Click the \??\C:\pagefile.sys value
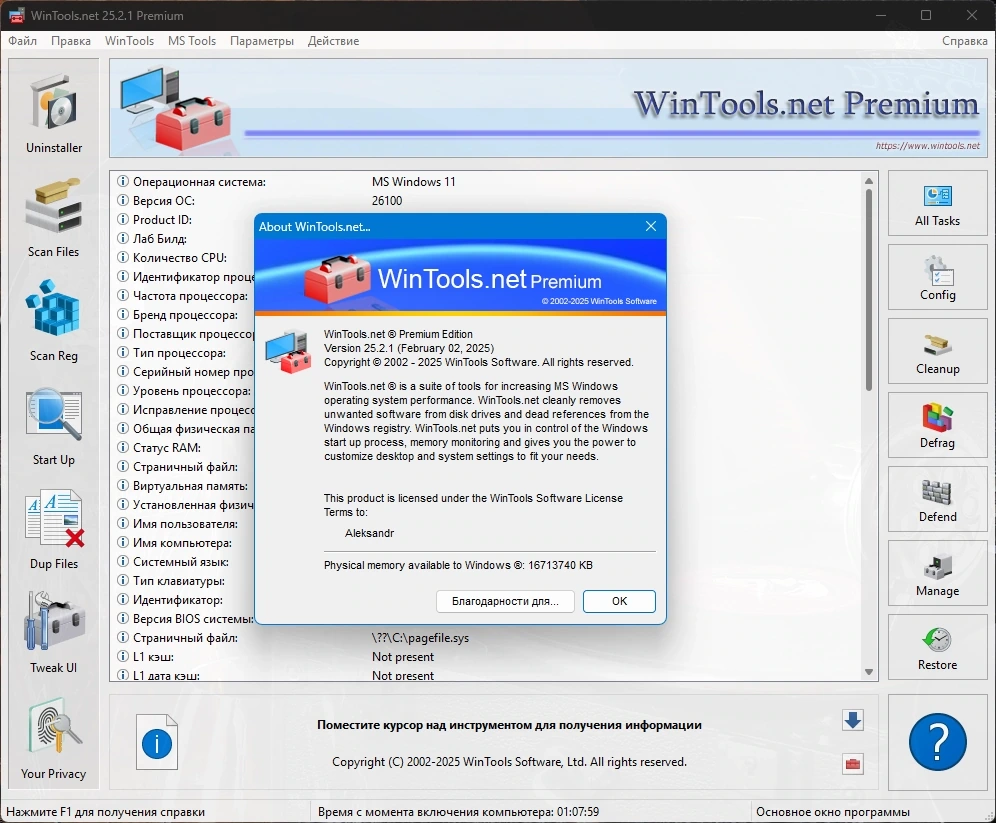The height and width of the screenshot is (823, 996). point(421,638)
